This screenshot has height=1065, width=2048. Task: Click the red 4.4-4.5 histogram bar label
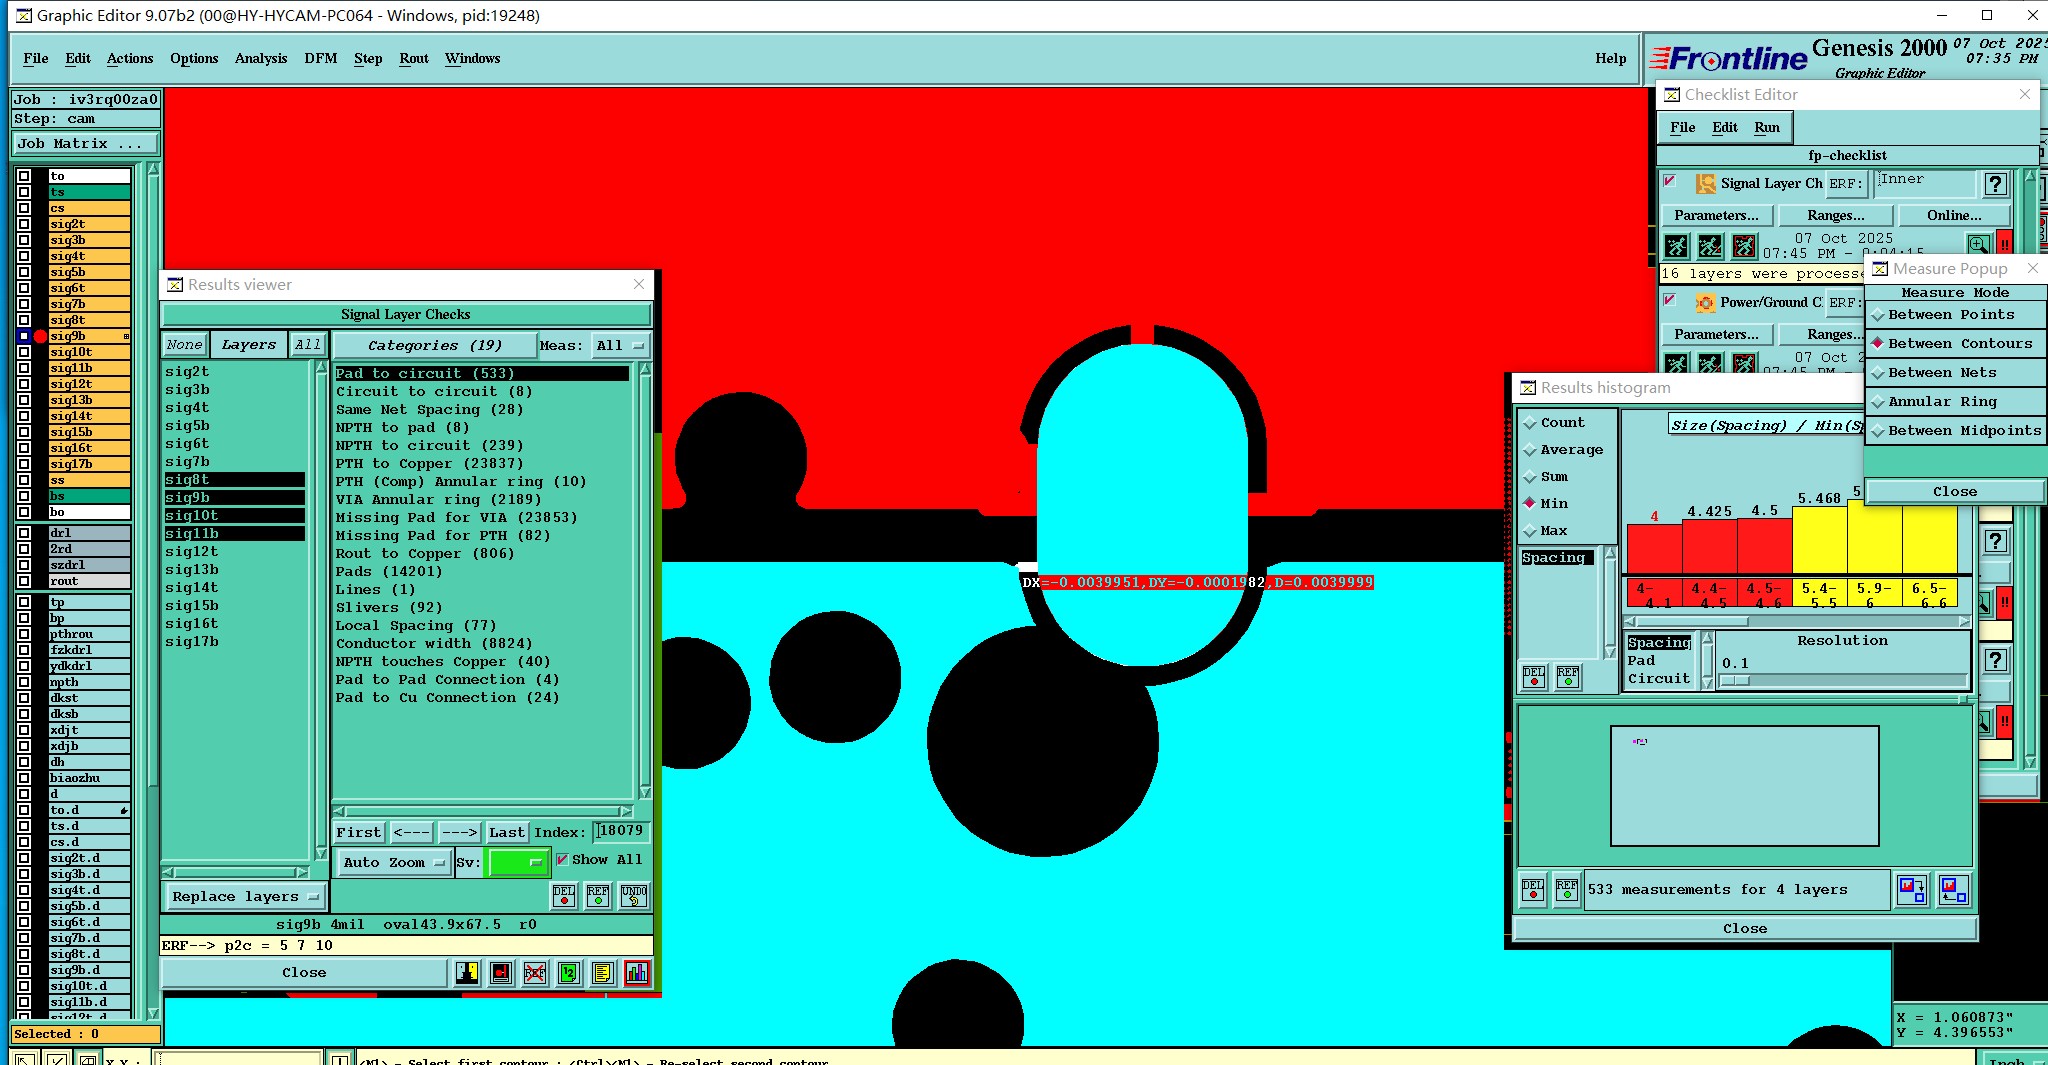pos(1709,595)
